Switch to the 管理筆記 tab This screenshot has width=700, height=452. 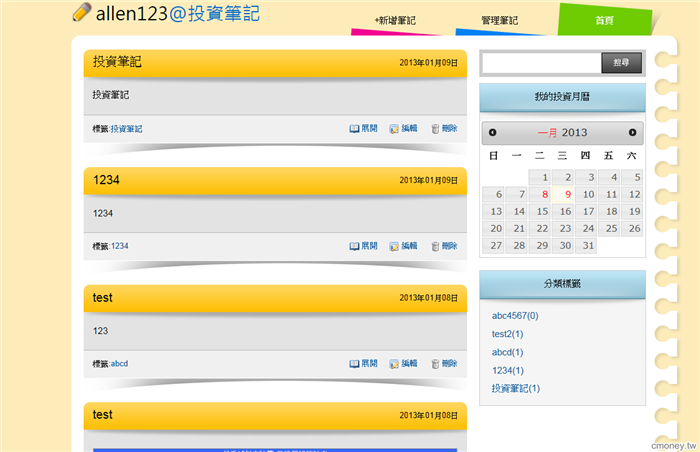(x=499, y=20)
